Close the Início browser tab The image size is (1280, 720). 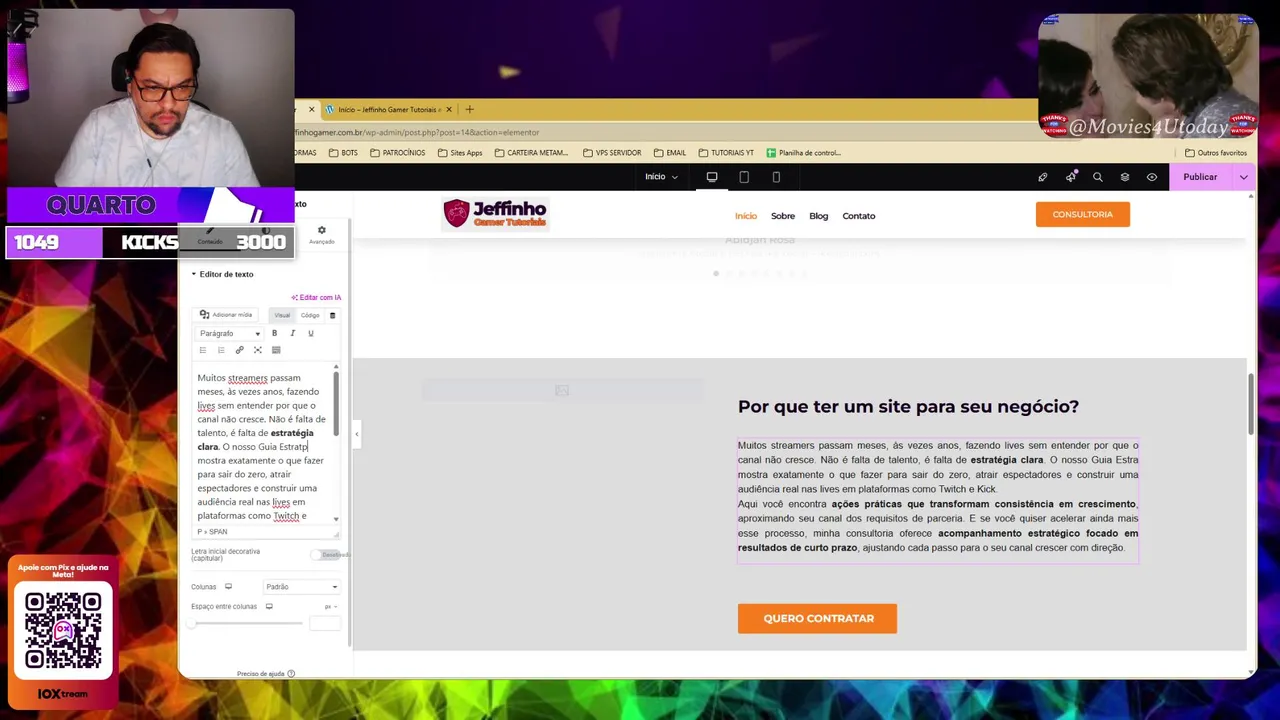tap(449, 109)
